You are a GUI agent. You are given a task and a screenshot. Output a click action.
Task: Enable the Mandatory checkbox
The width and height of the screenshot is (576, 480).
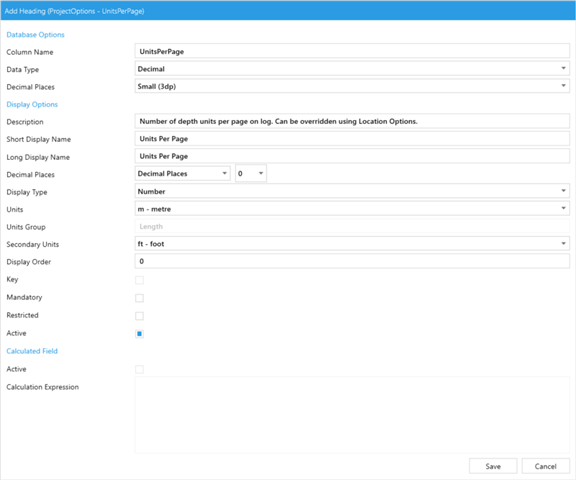139,298
